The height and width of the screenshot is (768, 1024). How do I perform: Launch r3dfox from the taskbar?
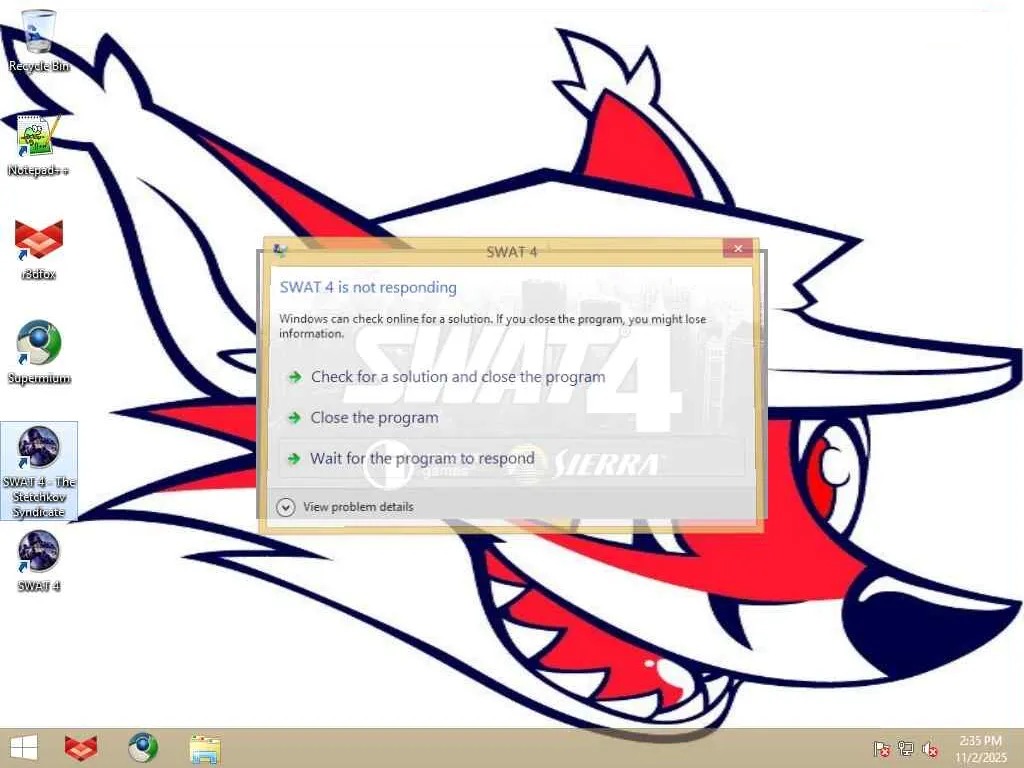pyautogui.click(x=81, y=748)
